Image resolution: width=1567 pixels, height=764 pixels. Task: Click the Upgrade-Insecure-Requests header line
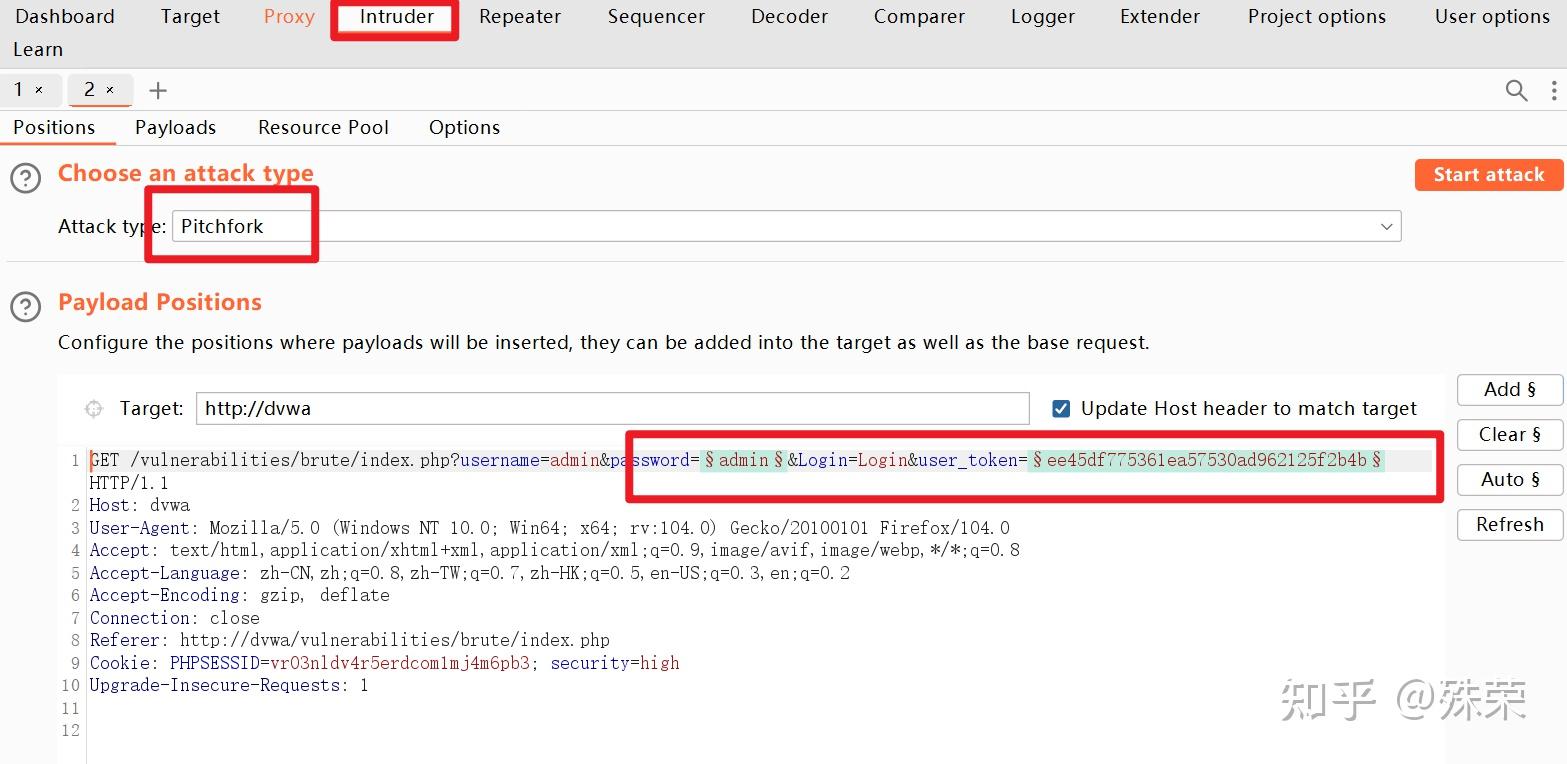(x=229, y=685)
